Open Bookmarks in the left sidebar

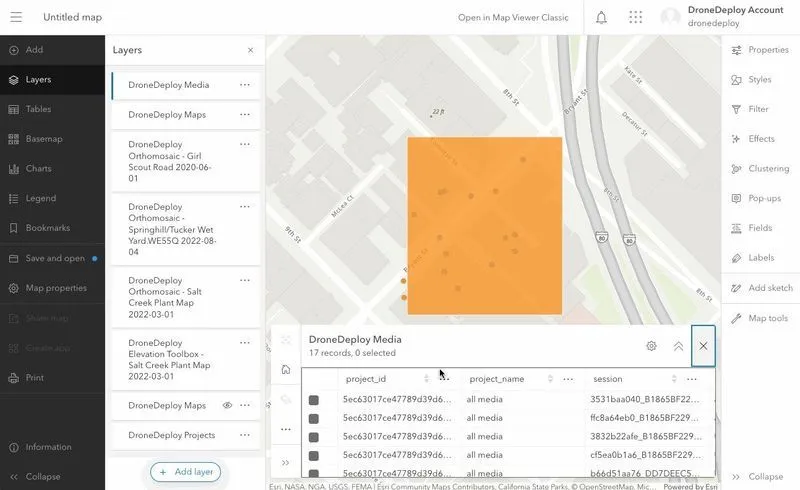[39, 228]
